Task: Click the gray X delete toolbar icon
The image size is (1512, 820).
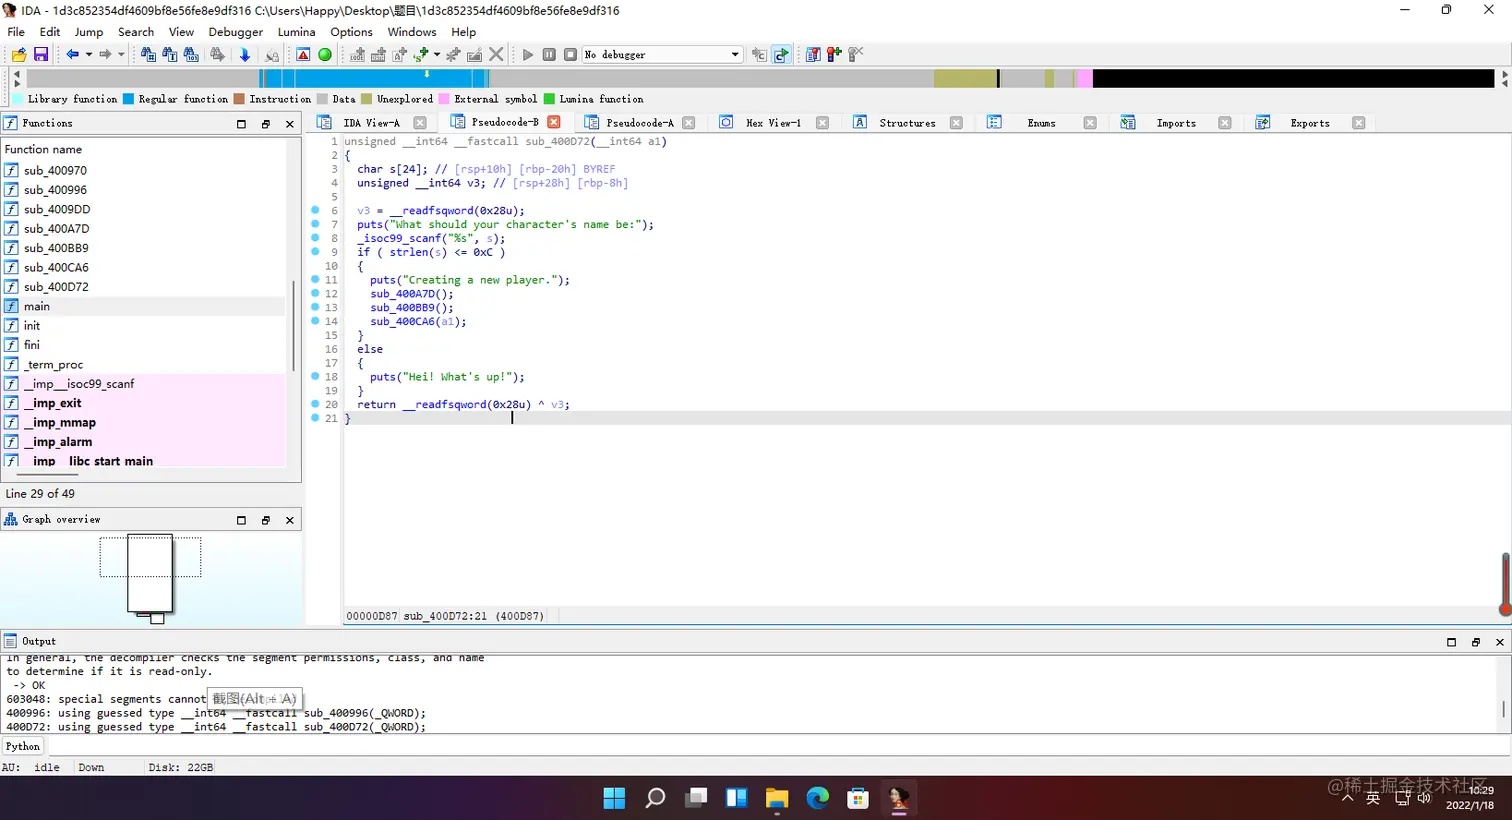Action: (x=496, y=55)
